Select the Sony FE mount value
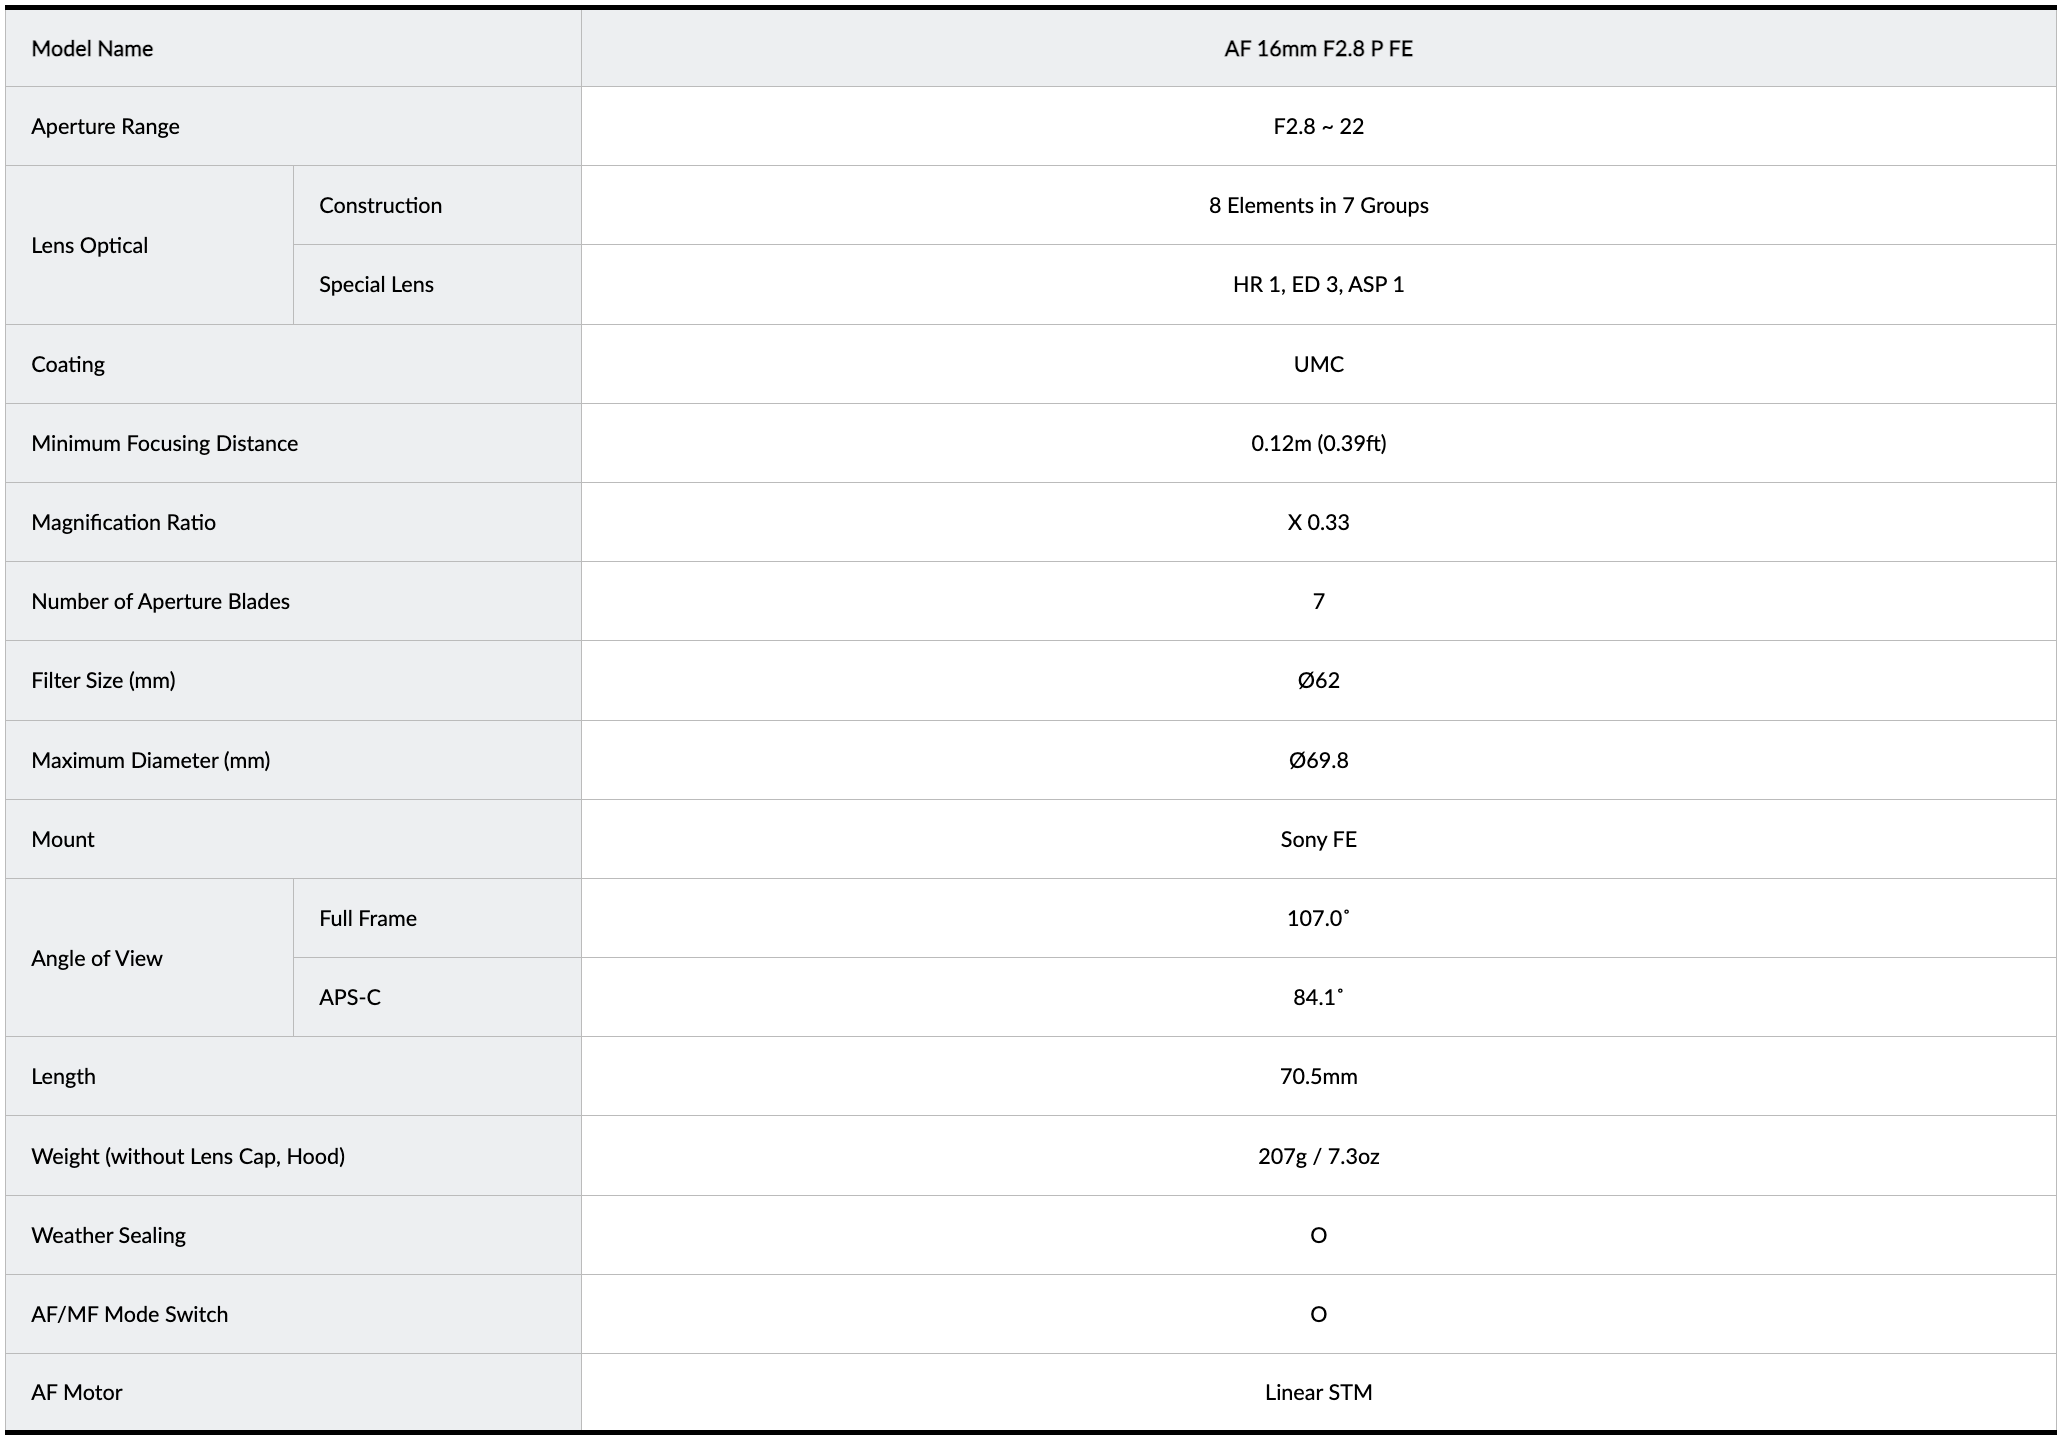The width and height of the screenshot is (2064, 1444). (x=1318, y=839)
